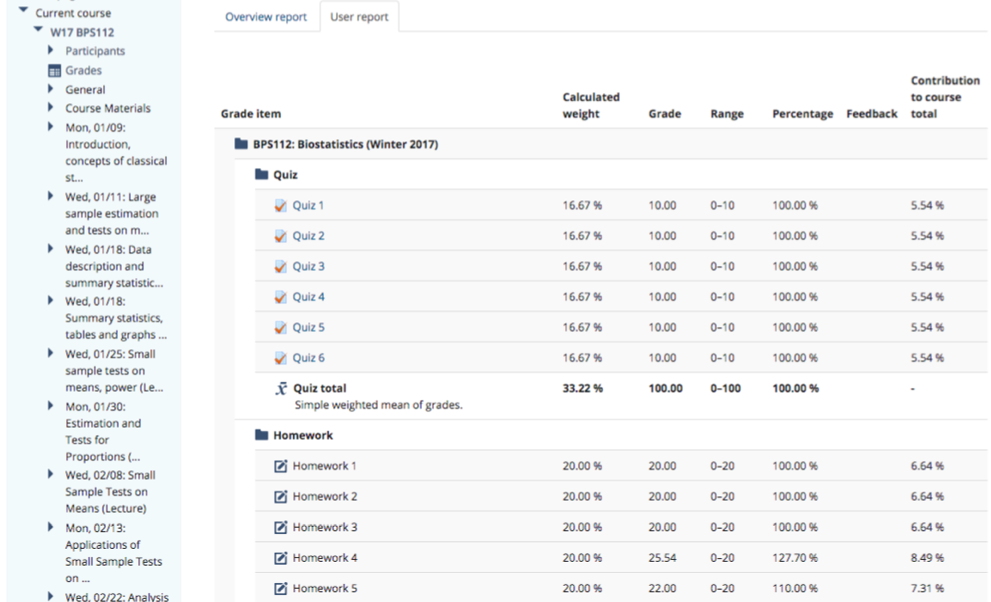Click the Quiz 4 quiz icon

tap(280, 297)
